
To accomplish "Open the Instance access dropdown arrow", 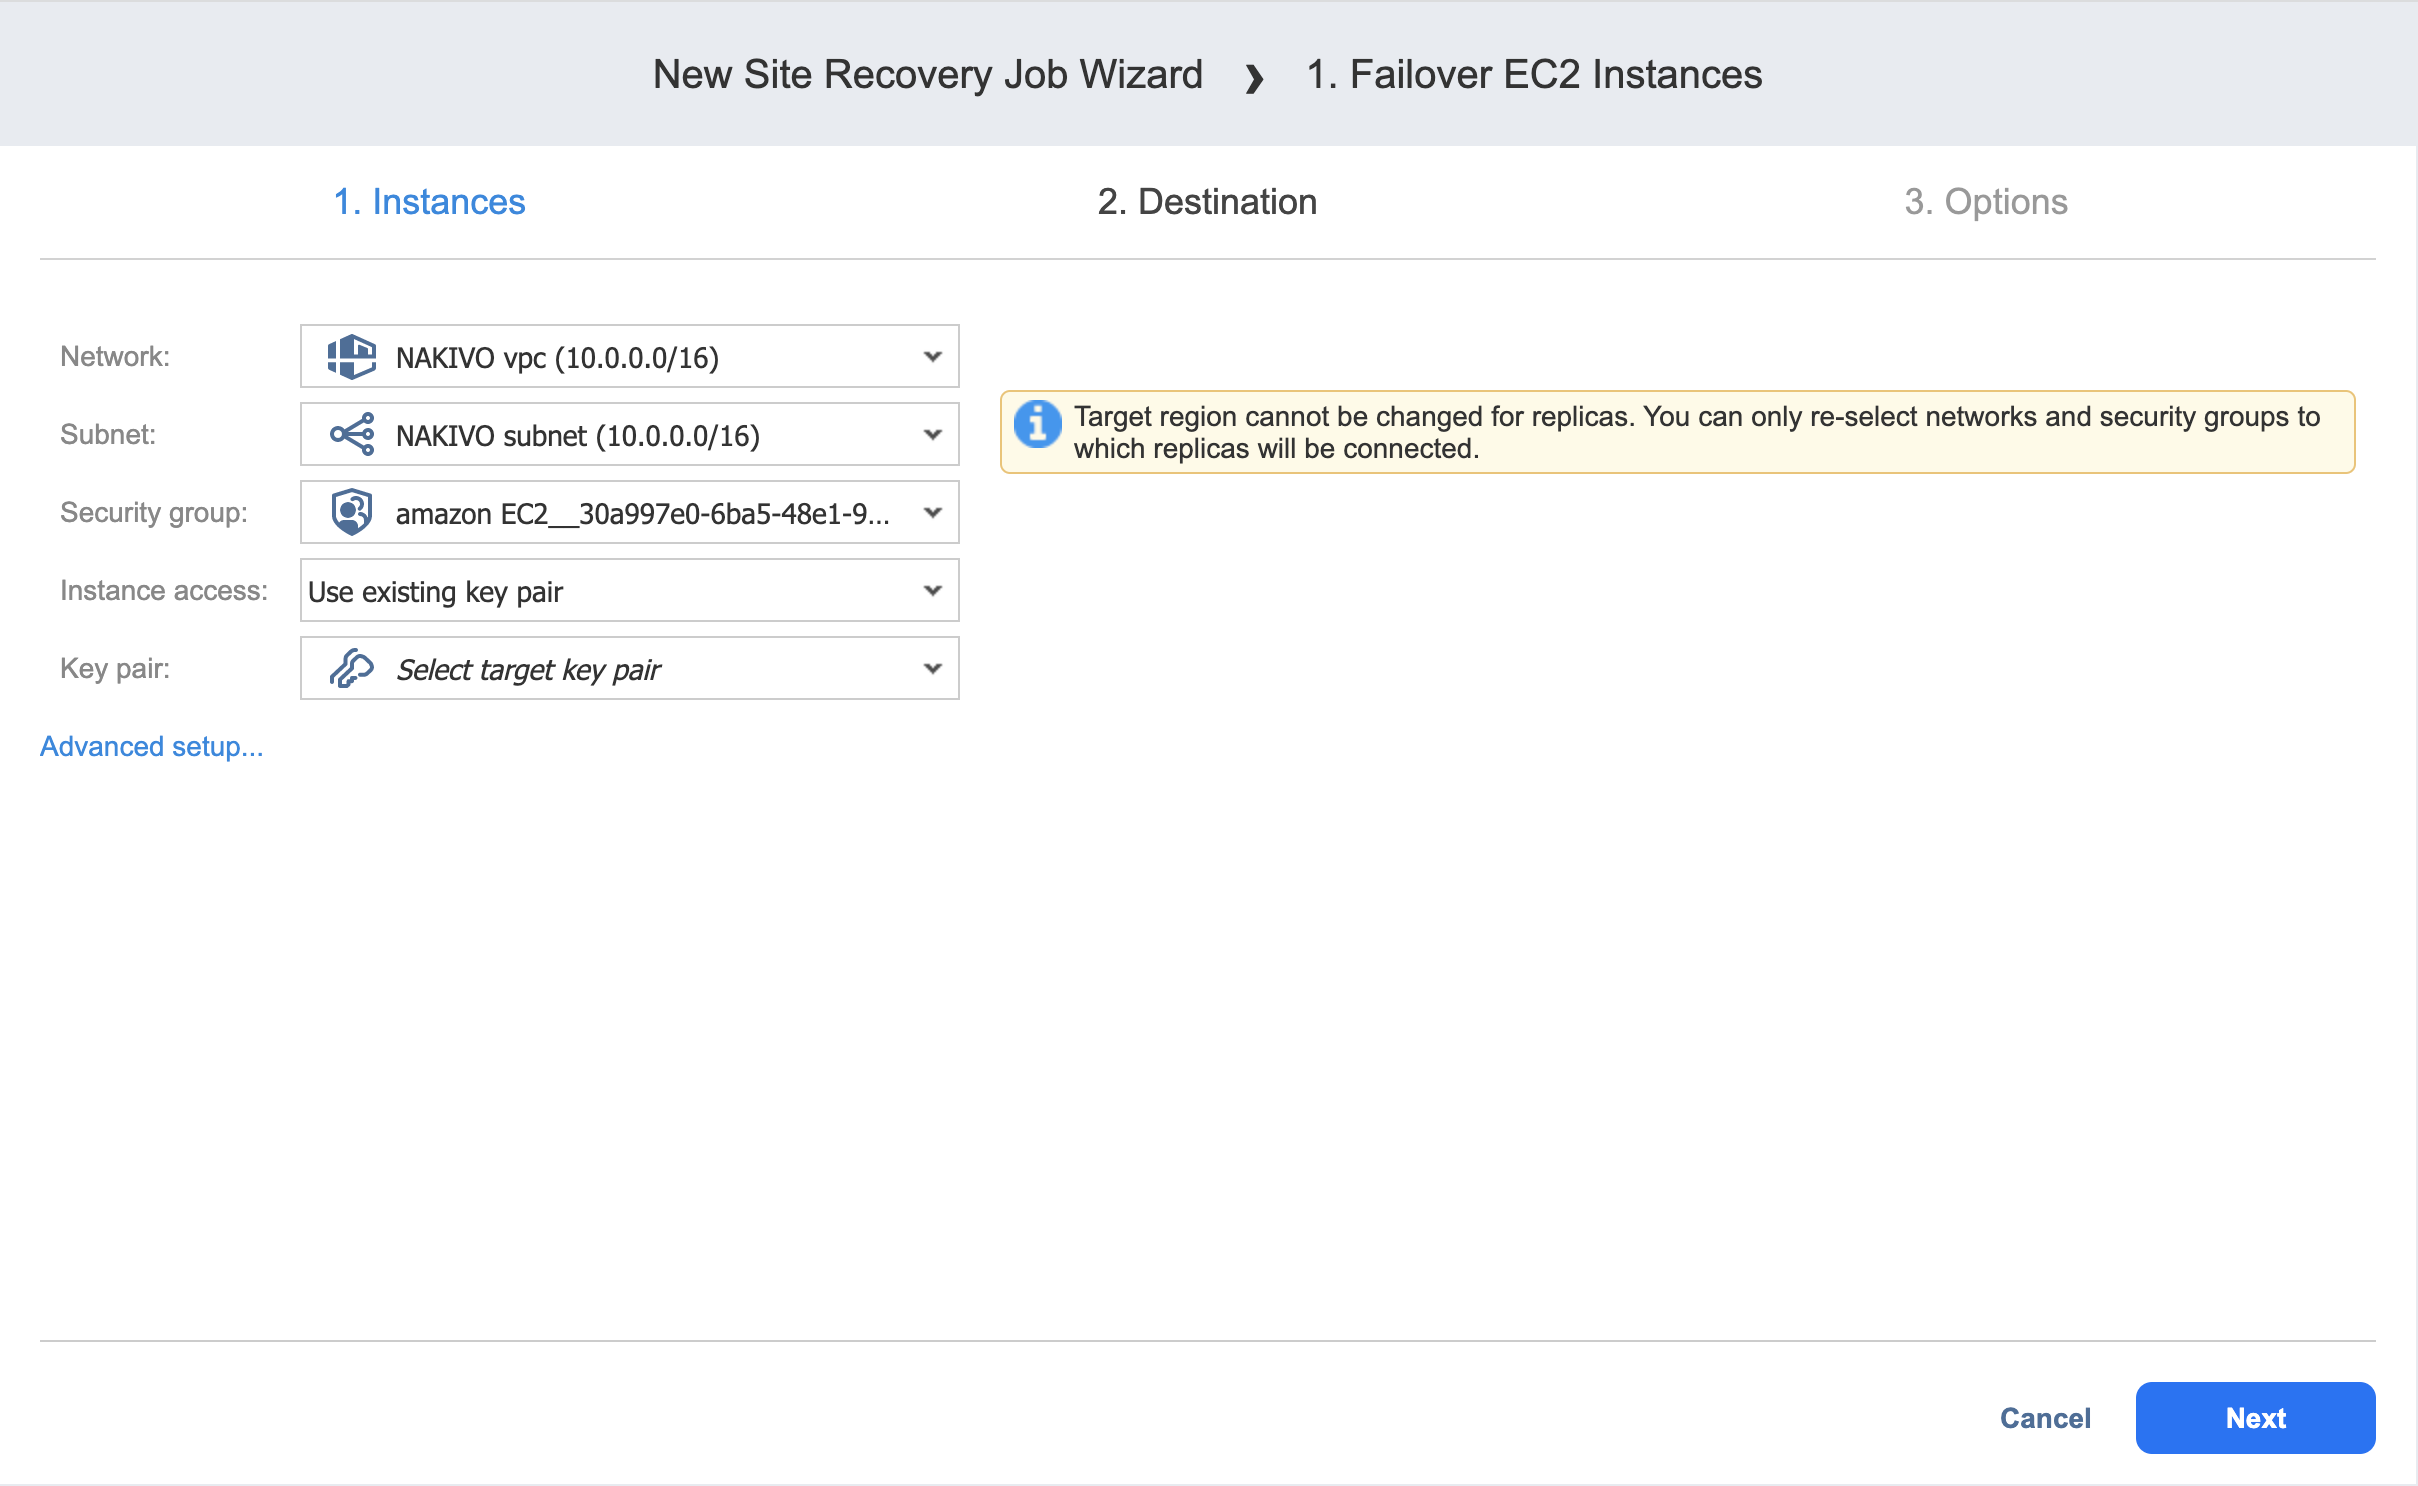I will [932, 591].
